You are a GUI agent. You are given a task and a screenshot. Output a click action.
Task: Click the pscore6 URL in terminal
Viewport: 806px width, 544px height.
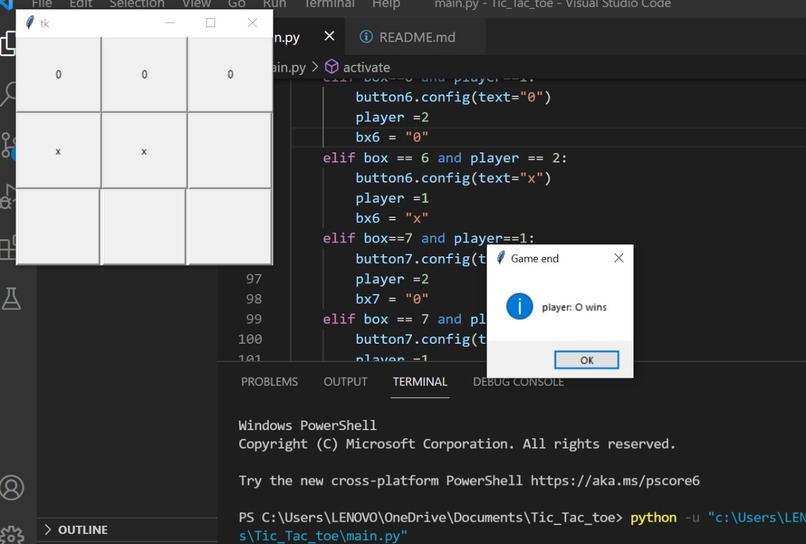coord(615,481)
